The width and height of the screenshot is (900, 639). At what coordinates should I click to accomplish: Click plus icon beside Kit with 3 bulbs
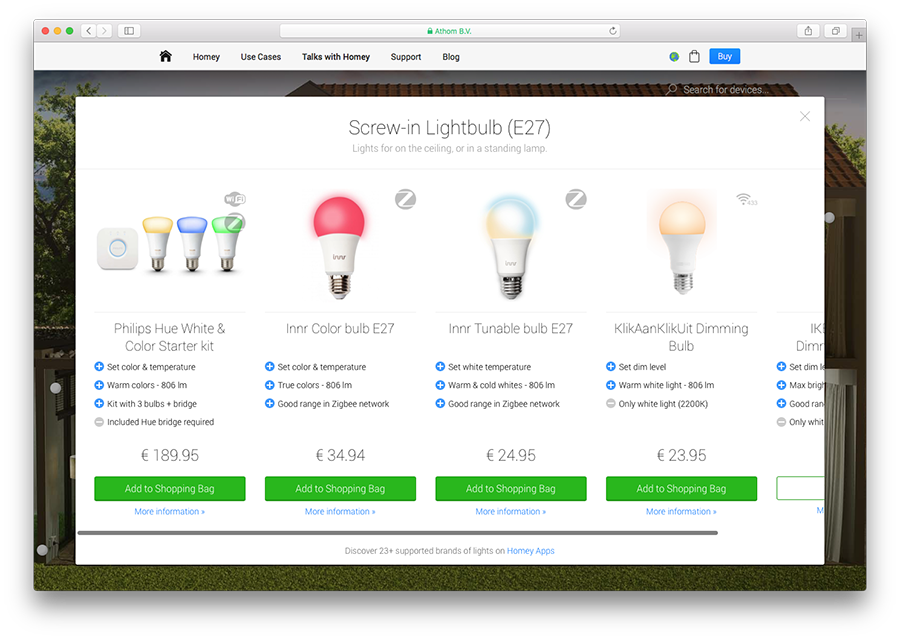[99, 404]
